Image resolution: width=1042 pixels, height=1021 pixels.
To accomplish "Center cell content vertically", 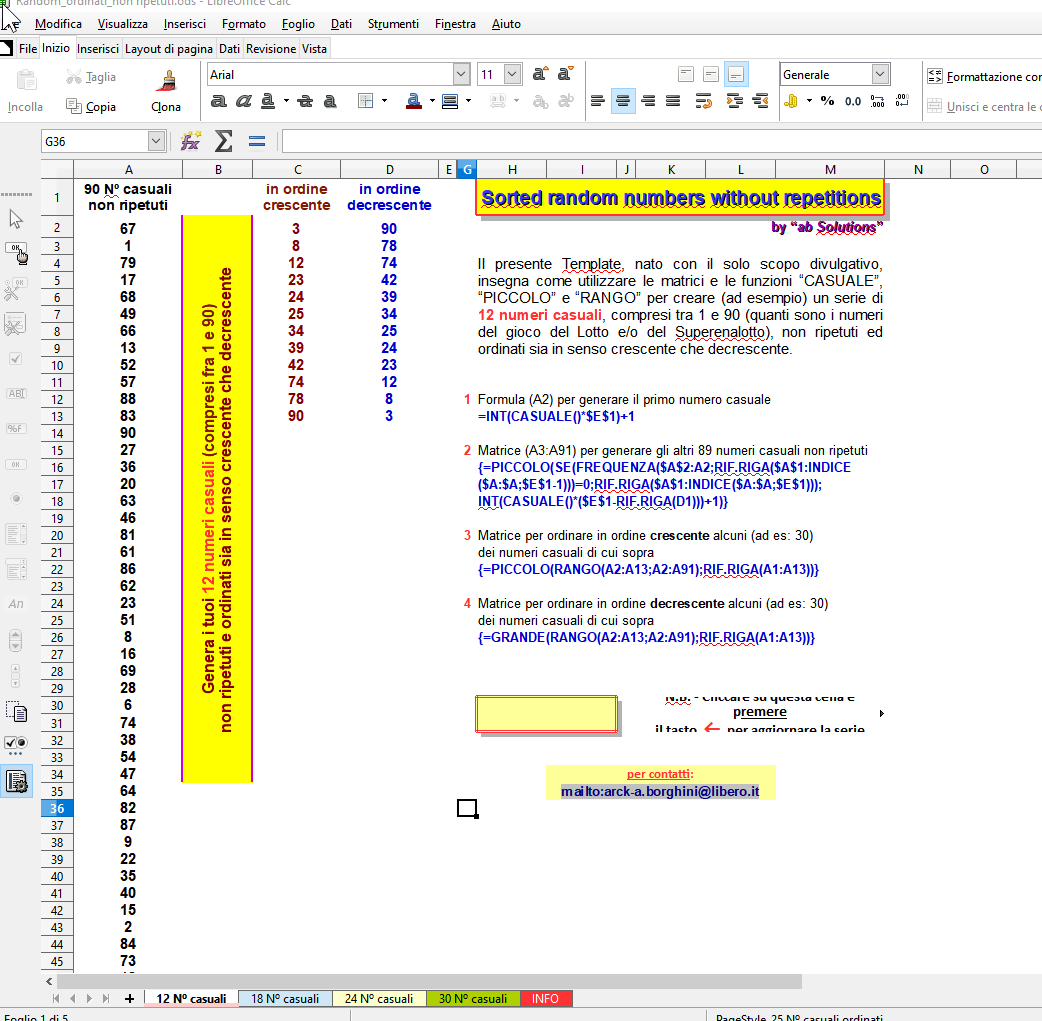I will point(711,74).
